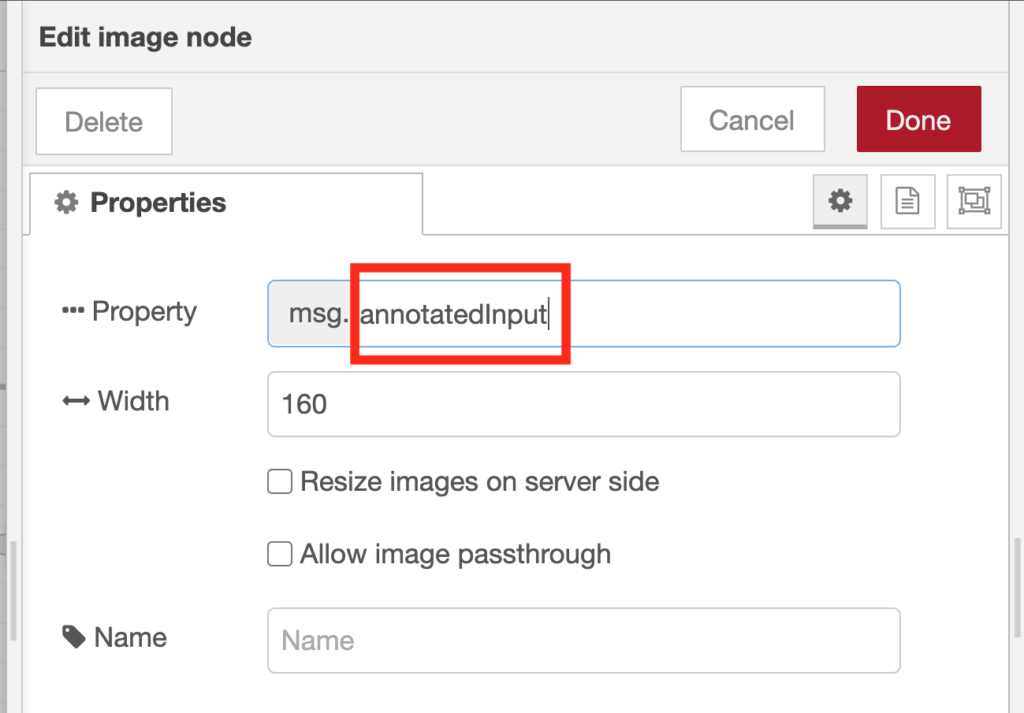Click the tag icon beside the Name label
The image size is (1024, 713).
click(x=71, y=635)
